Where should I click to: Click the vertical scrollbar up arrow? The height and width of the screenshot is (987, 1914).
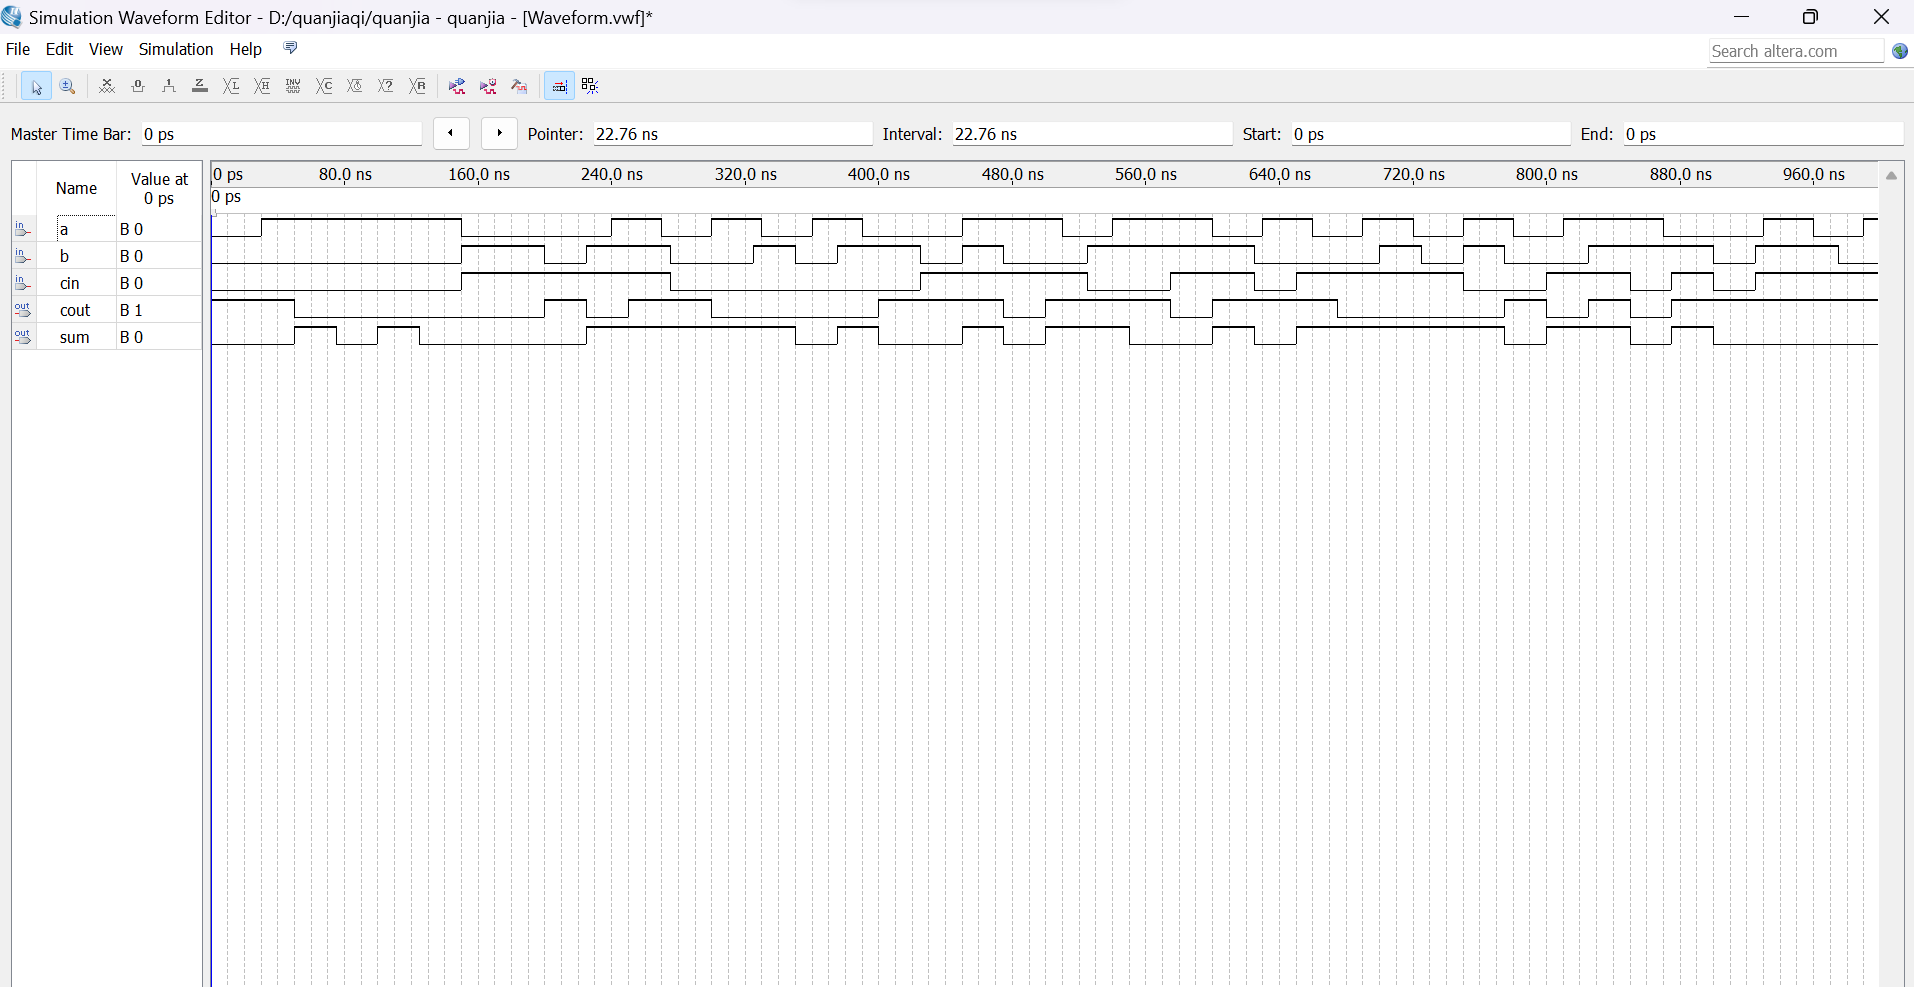(x=1891, y=175)
